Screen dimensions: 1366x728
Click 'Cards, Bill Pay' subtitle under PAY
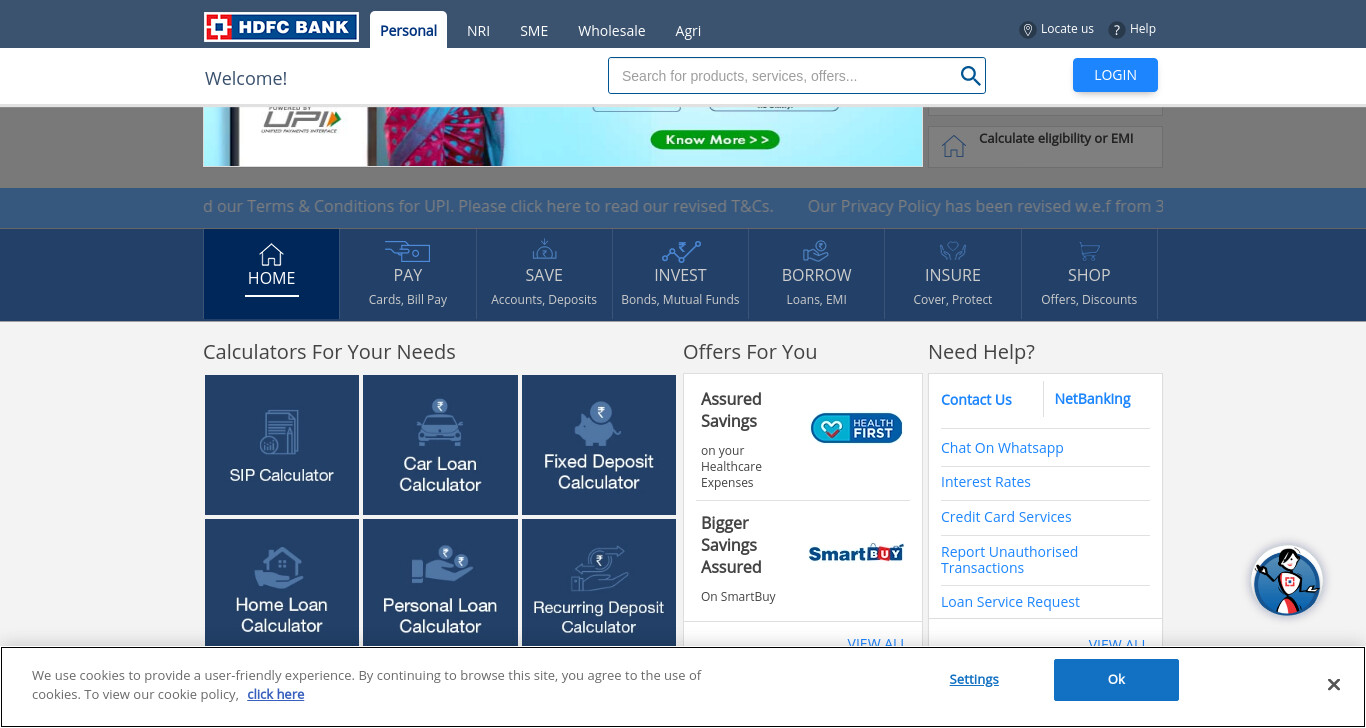point(408,300)
